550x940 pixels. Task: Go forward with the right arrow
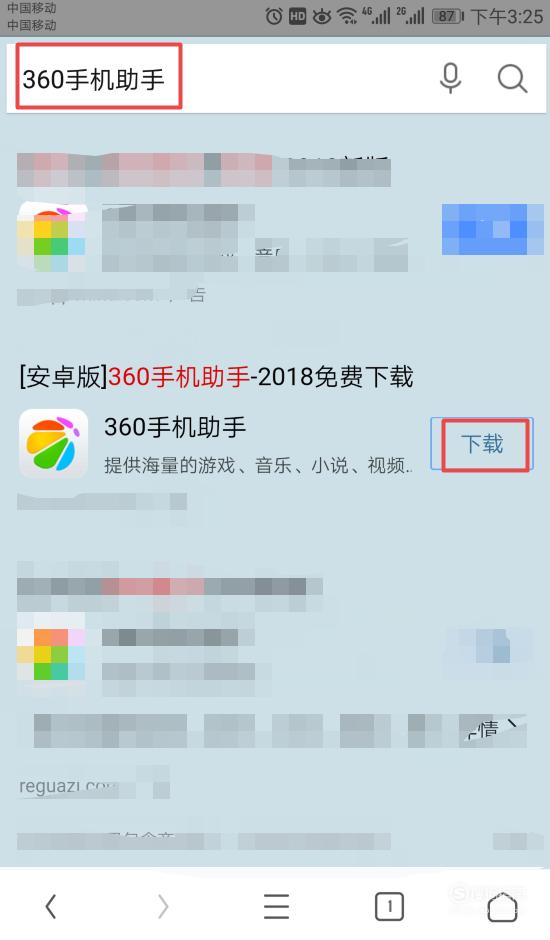point(163,906)
